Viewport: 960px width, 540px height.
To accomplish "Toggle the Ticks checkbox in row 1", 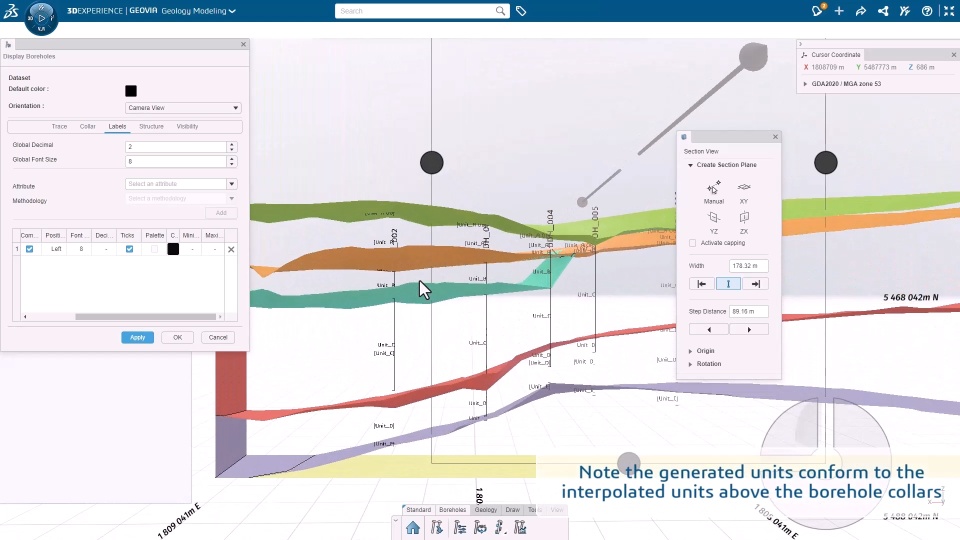I will coord(129,249).
